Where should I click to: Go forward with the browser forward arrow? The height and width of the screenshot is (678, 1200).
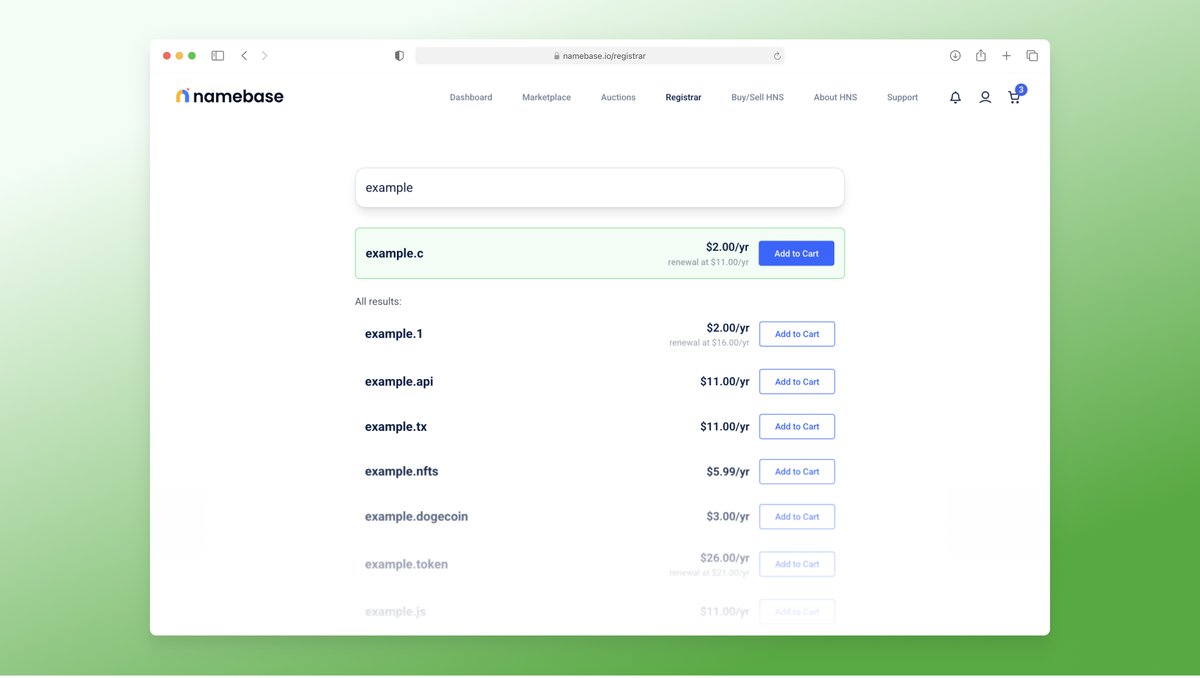point(264,56)
